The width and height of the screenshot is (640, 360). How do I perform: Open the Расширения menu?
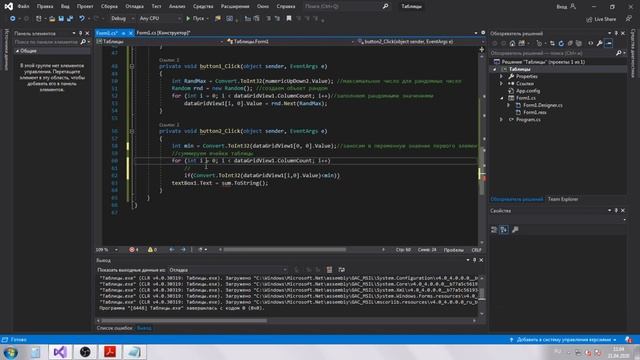[x=235, y=7]
